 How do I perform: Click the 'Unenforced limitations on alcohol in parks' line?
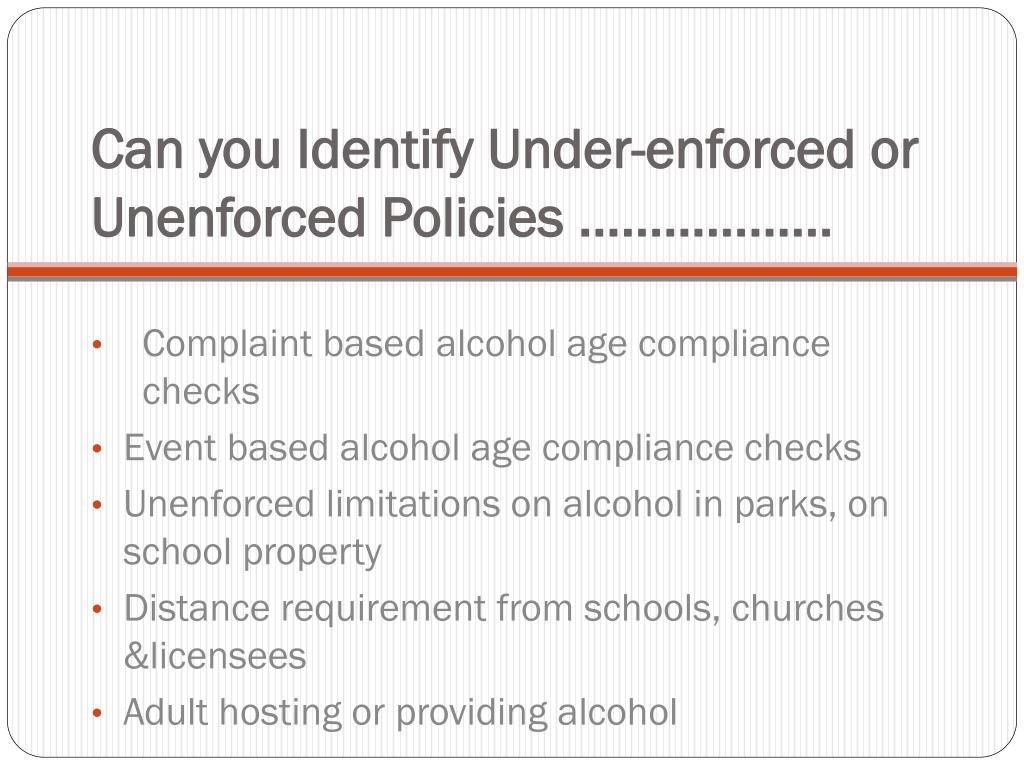[506, 505]
